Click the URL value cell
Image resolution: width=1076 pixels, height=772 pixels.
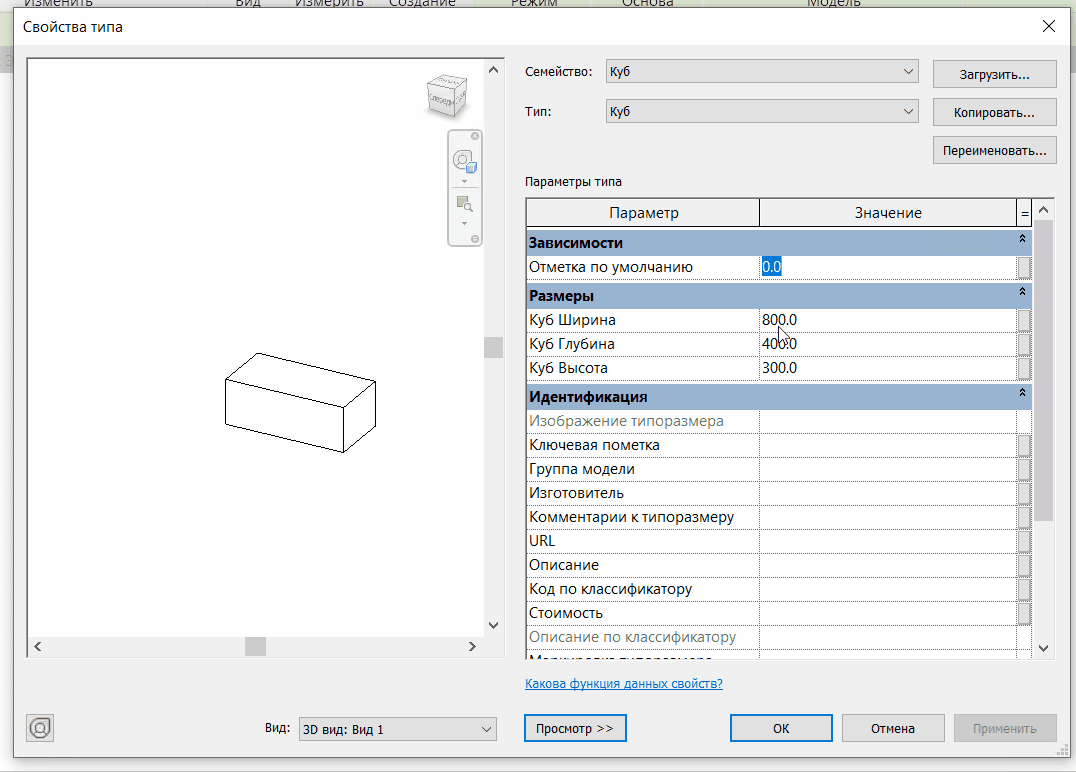point(887,541)
